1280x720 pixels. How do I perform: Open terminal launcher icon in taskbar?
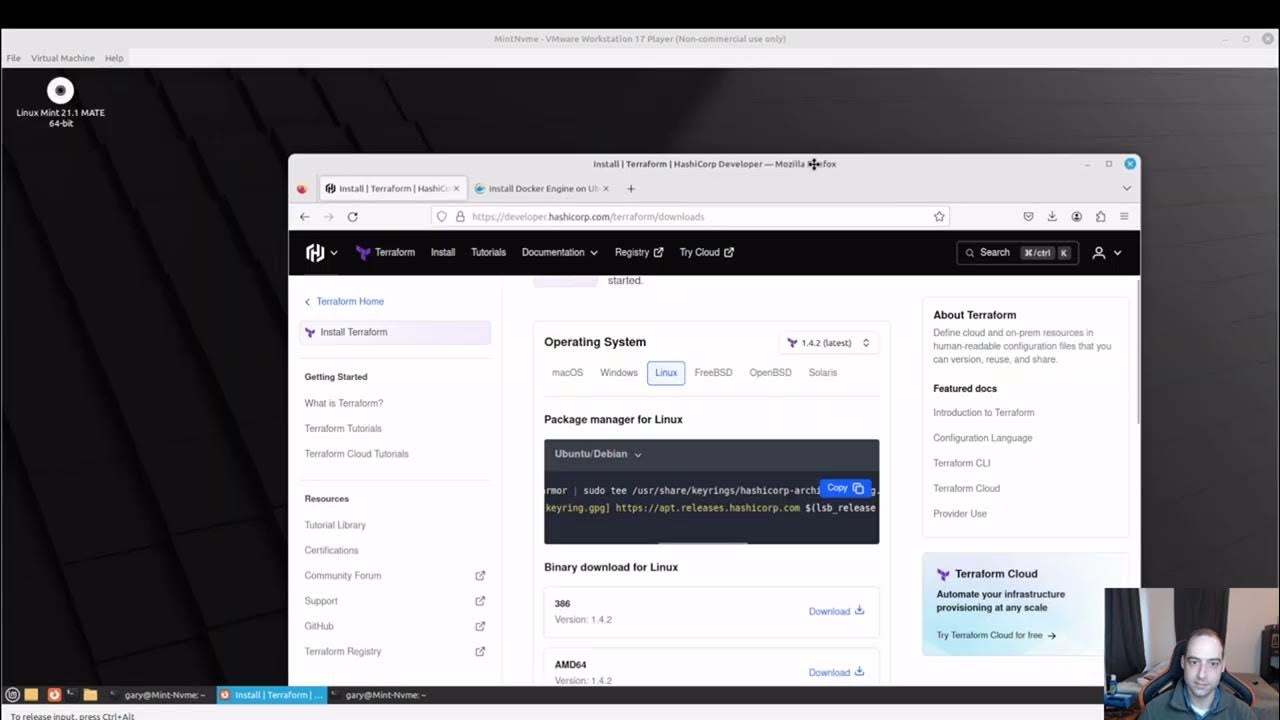pyautogui.click(x=72, y=694)
